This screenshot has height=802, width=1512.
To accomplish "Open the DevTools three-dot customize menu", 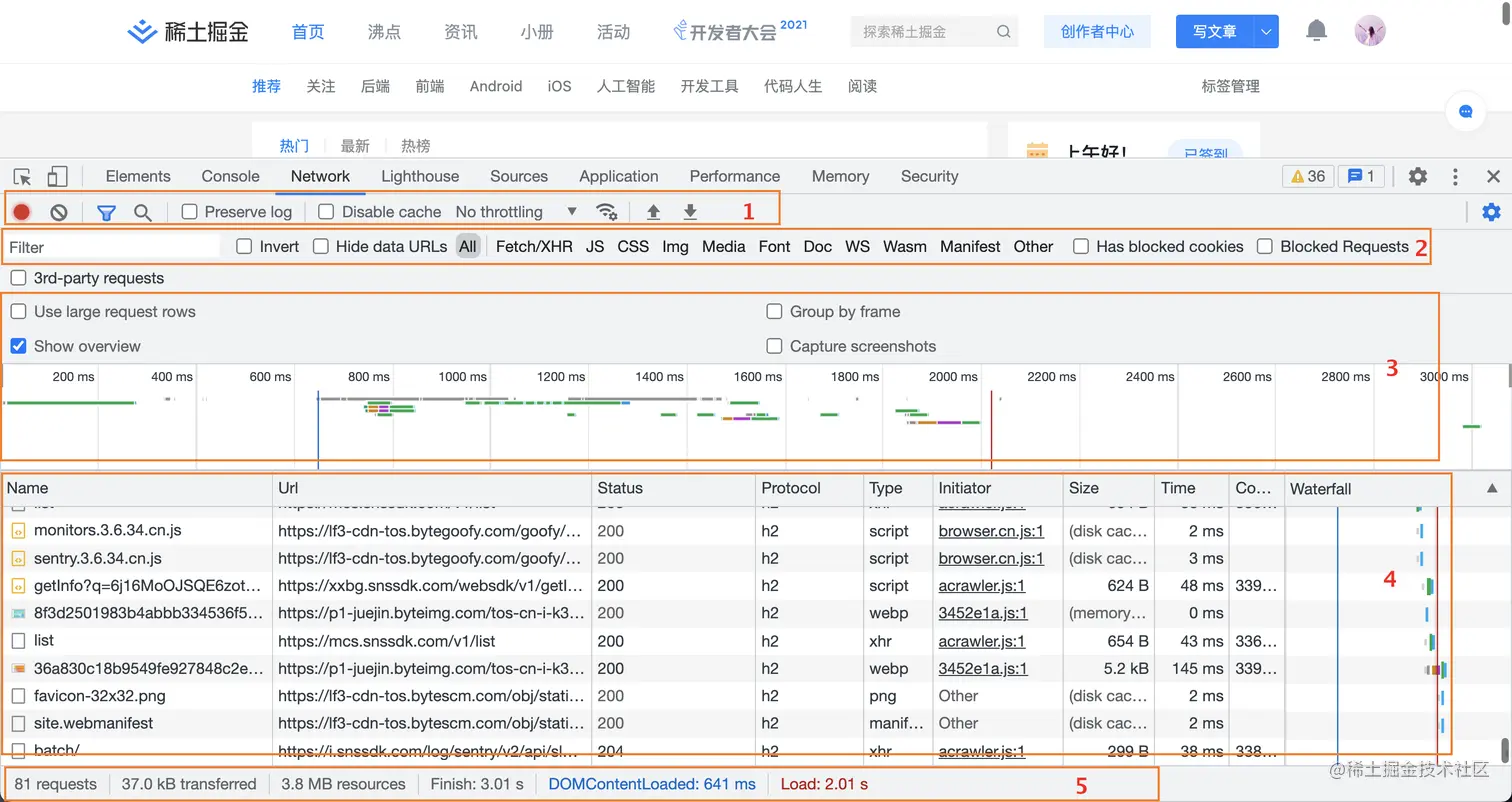I will click(1456, 177).
